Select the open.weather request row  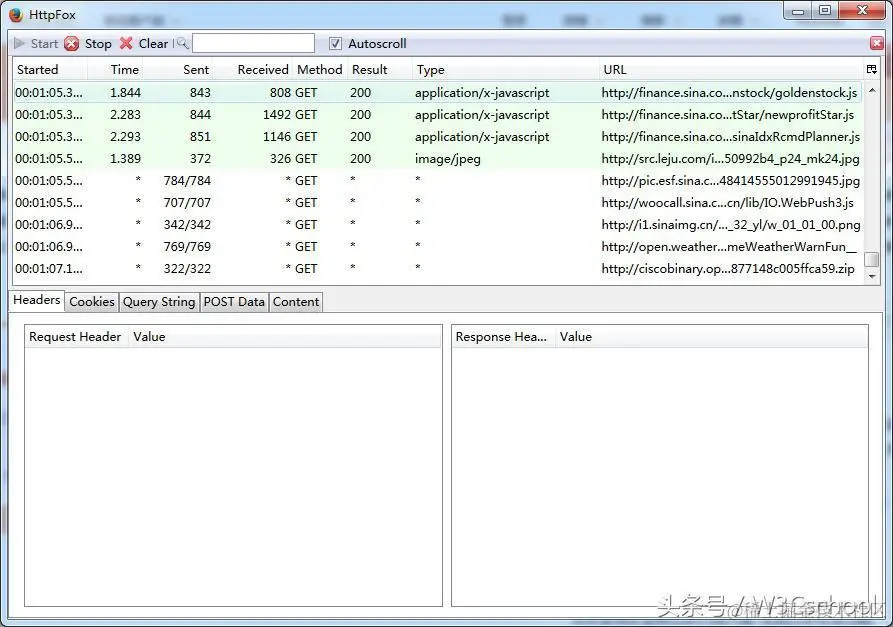[x=437, y=247]
